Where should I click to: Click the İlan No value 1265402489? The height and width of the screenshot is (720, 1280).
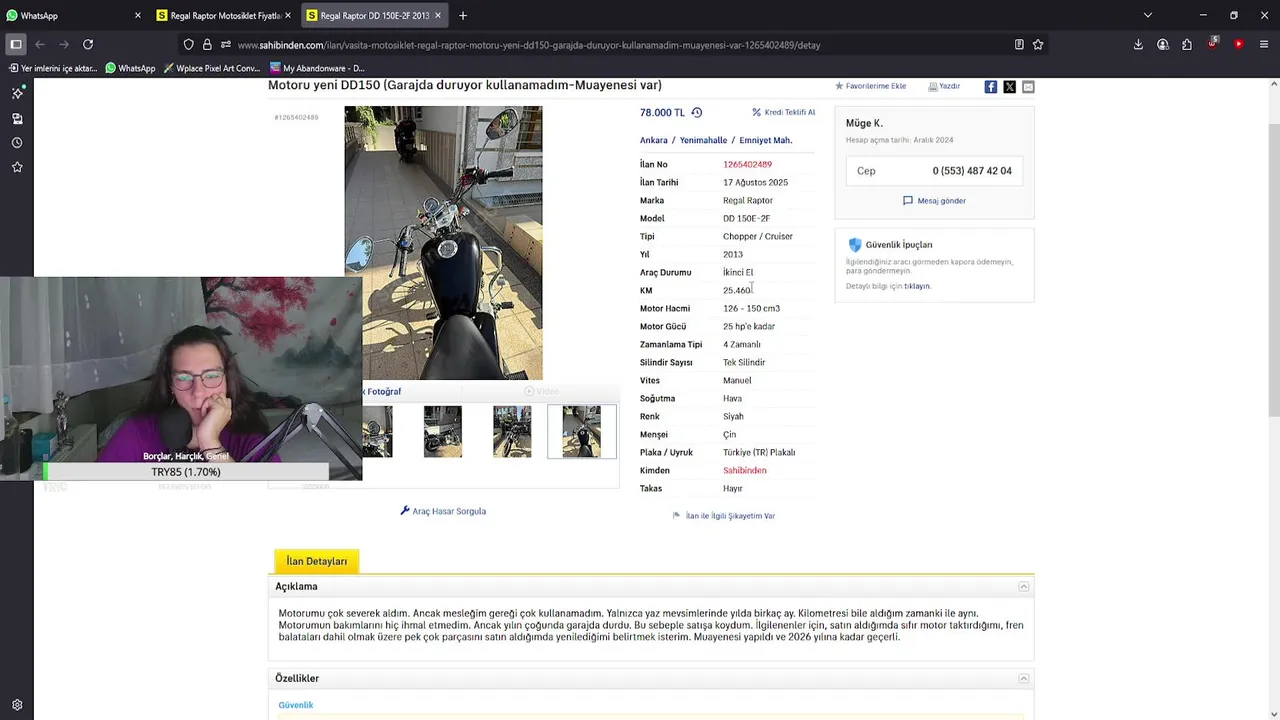747,165
